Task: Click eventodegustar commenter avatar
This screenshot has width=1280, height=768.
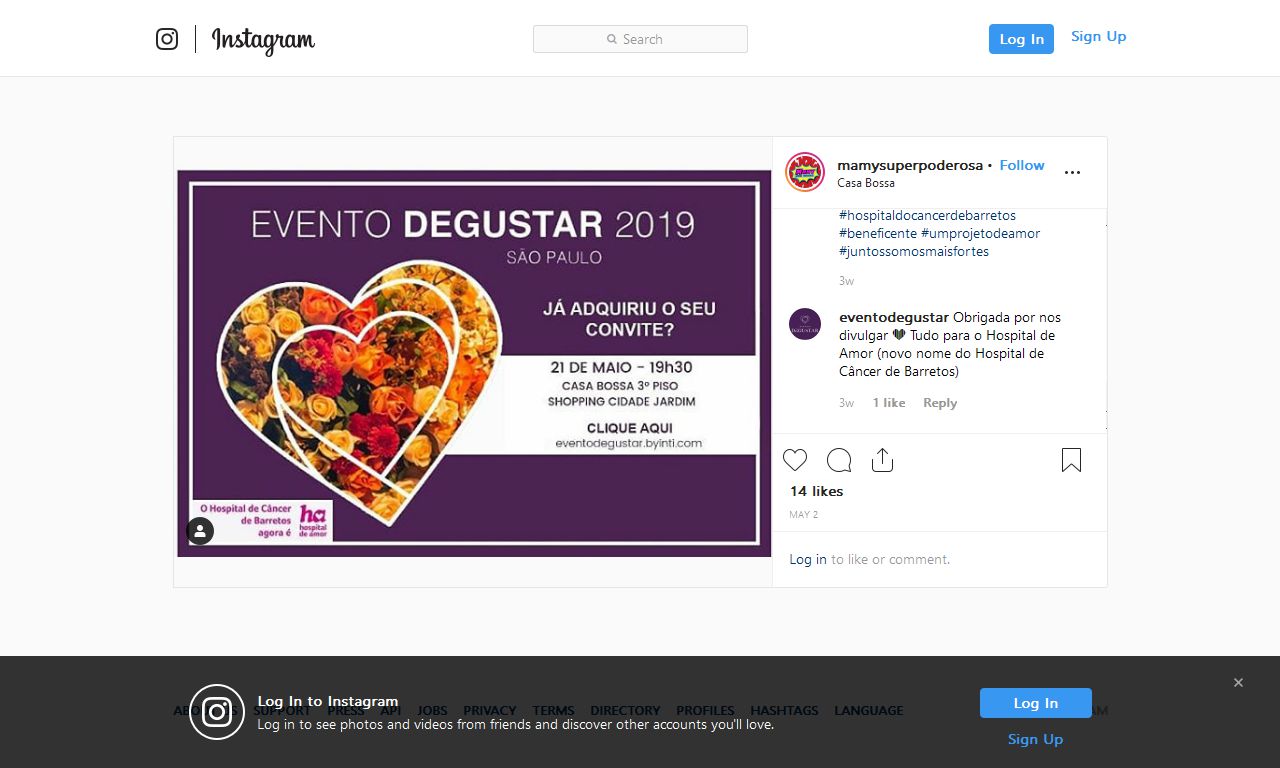Action: [805, 324]
